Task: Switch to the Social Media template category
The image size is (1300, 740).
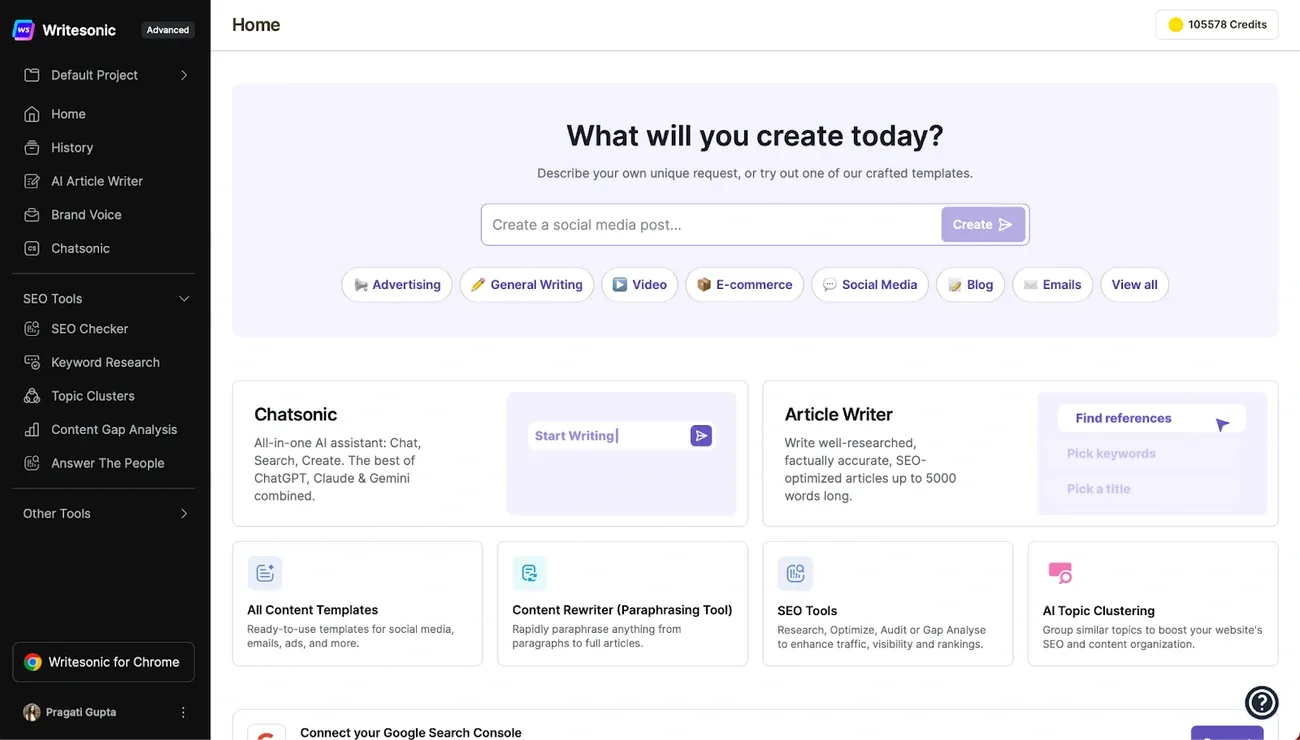Action: coord(869,284)
